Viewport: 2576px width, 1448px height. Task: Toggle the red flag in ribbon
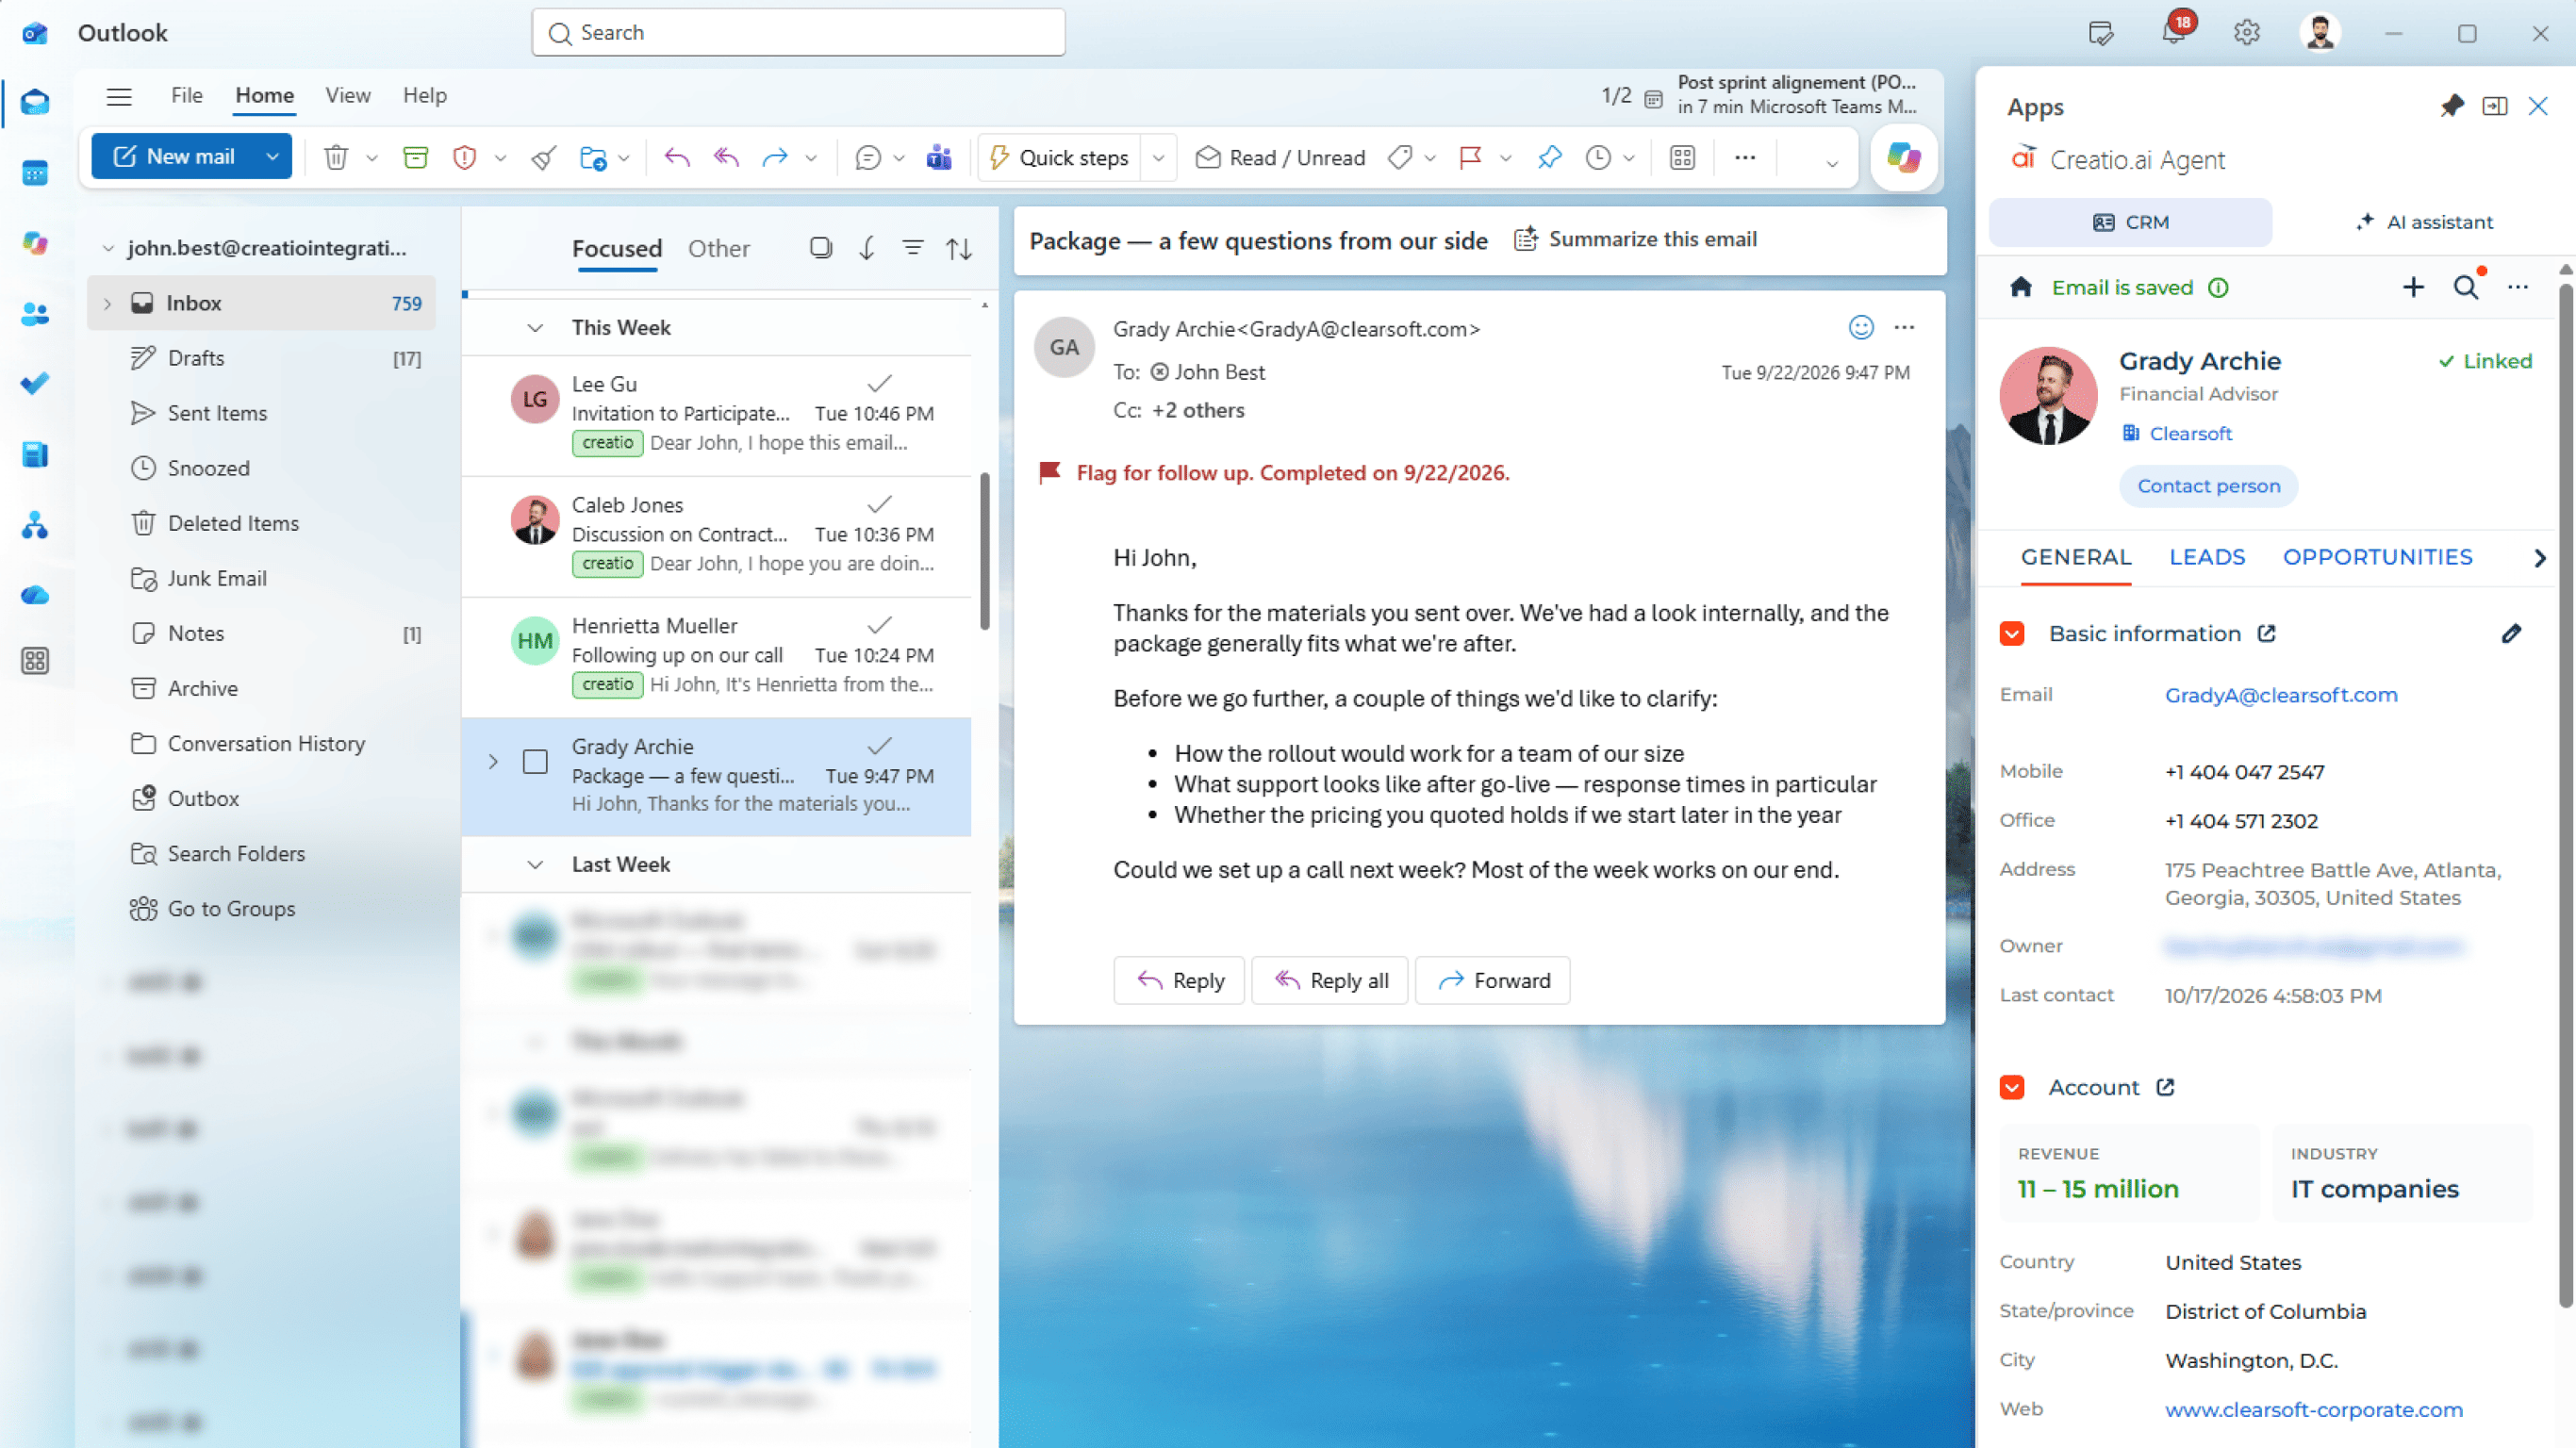click(x=1470, y=157)
